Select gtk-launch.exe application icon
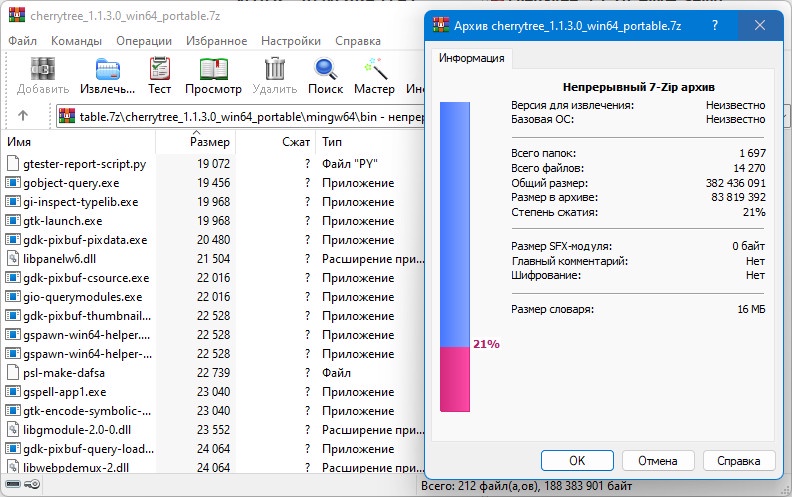The image size is (792, 497). (x=13, y=221)
